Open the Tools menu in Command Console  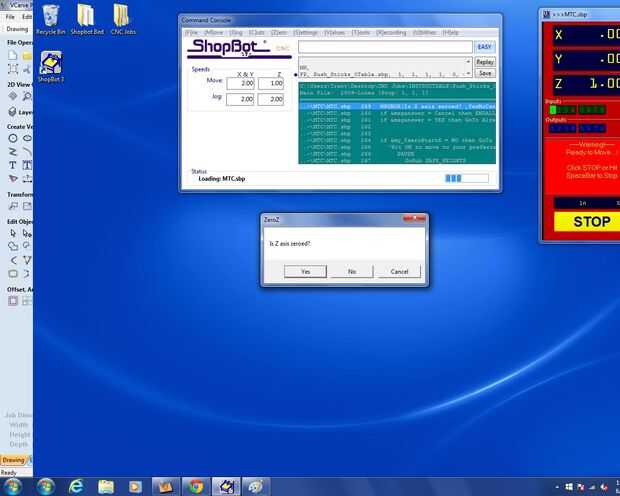[x=361, y=32]
